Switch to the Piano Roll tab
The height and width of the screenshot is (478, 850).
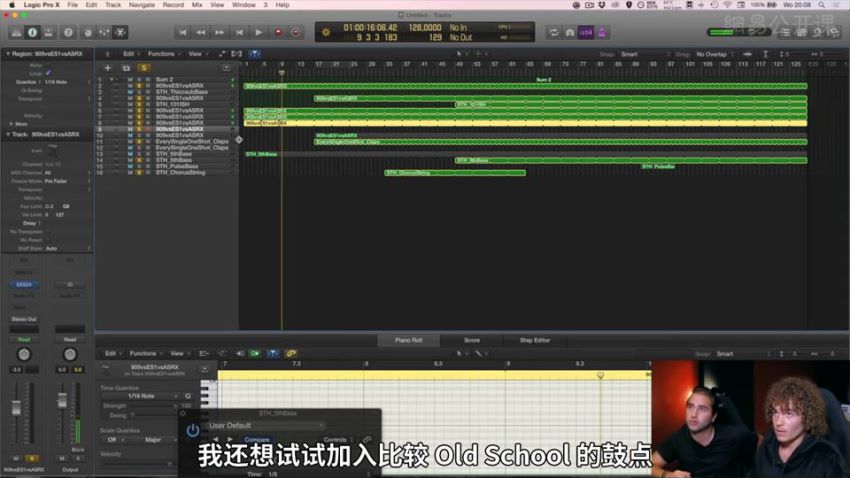click(409, 340)
